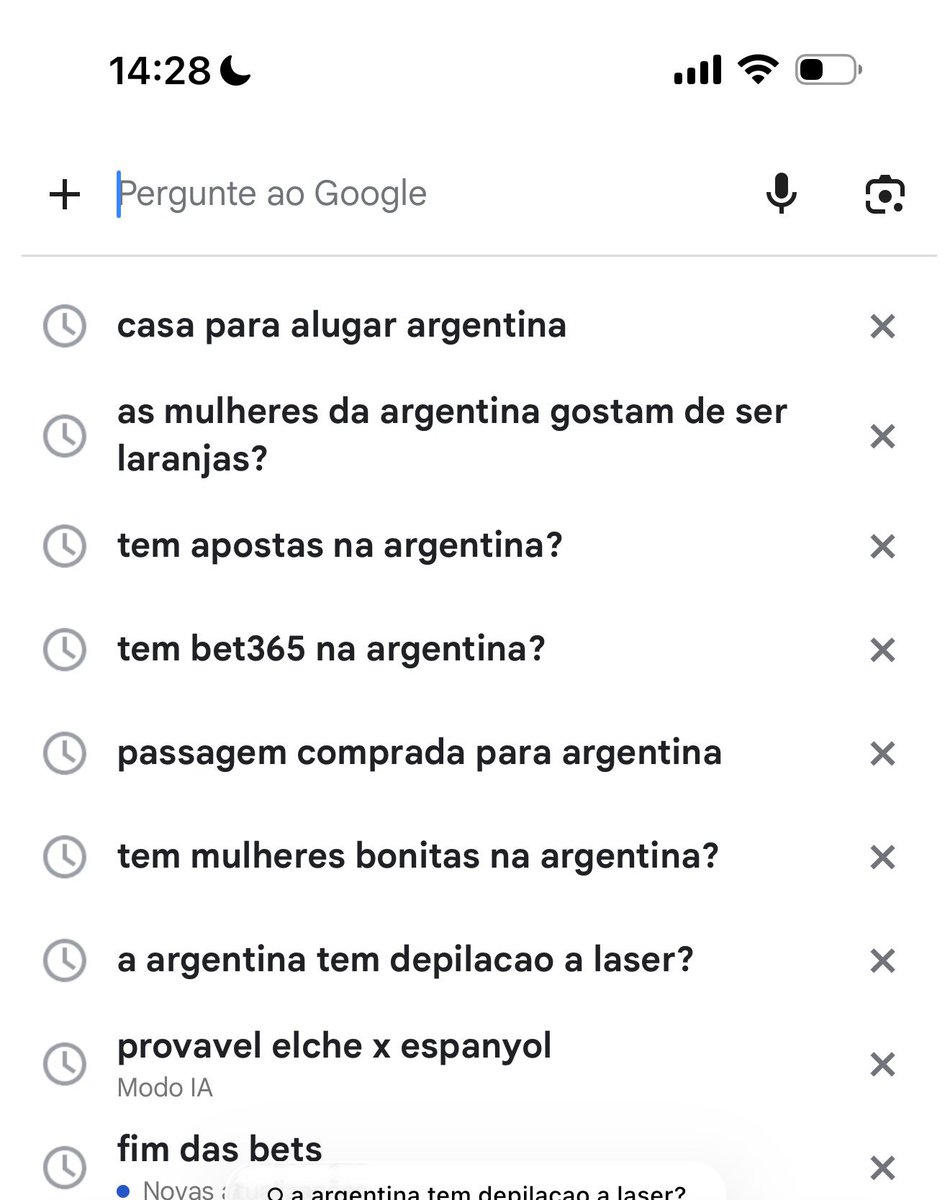Viewport: 950px width, 1200px height.
Task: Tap the plus icon beside search field
Action: click(x=65, y=194)
